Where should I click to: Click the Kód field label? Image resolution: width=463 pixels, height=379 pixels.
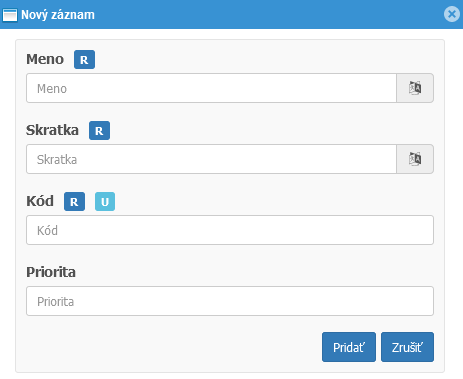(x=40, y=201)
